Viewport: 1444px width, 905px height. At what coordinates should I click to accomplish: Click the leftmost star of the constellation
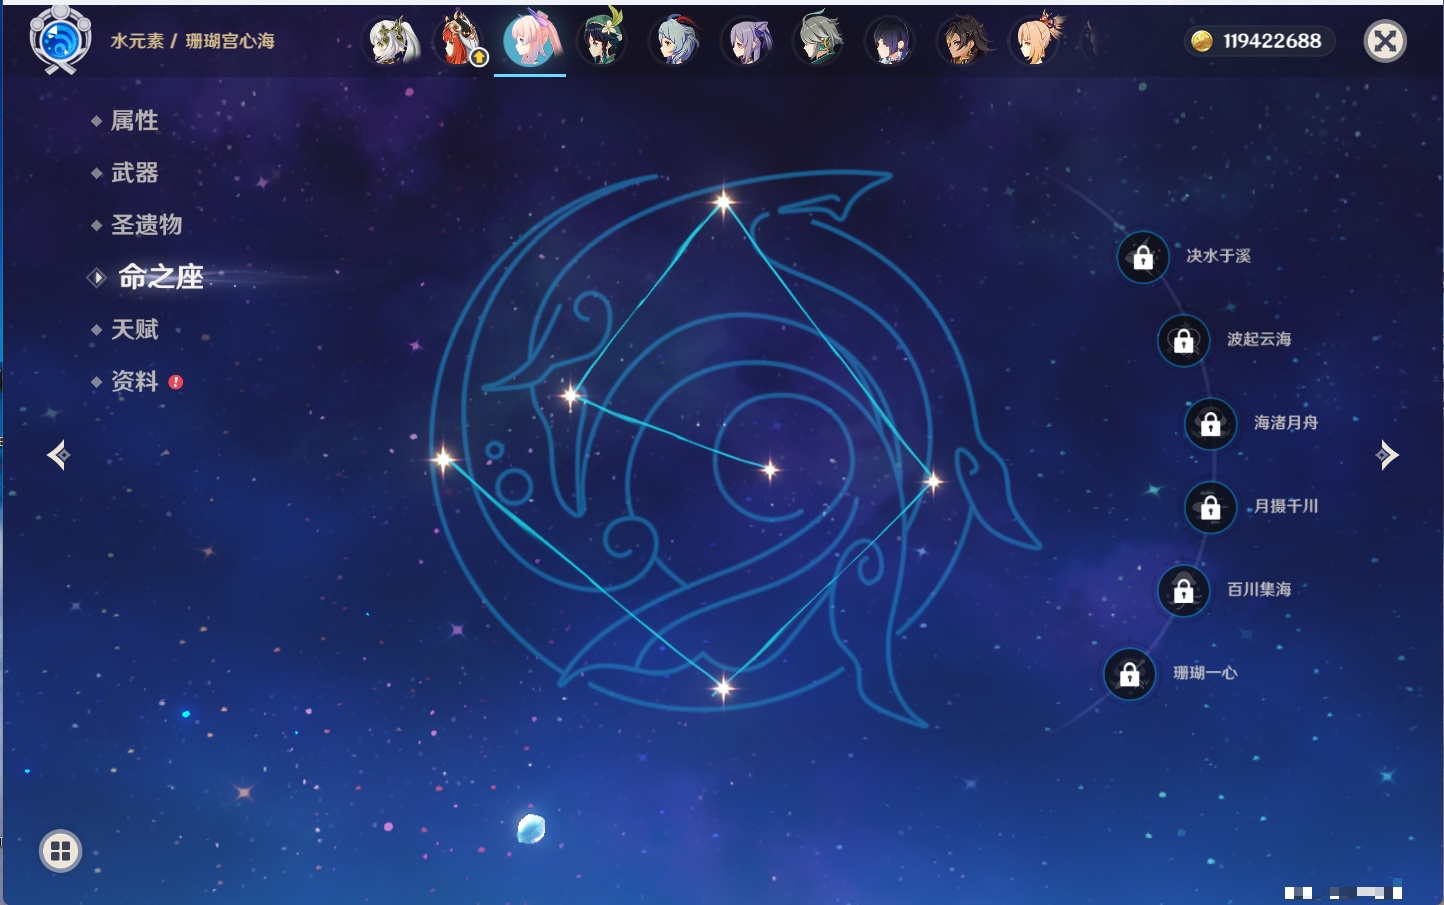click(443, 459)
